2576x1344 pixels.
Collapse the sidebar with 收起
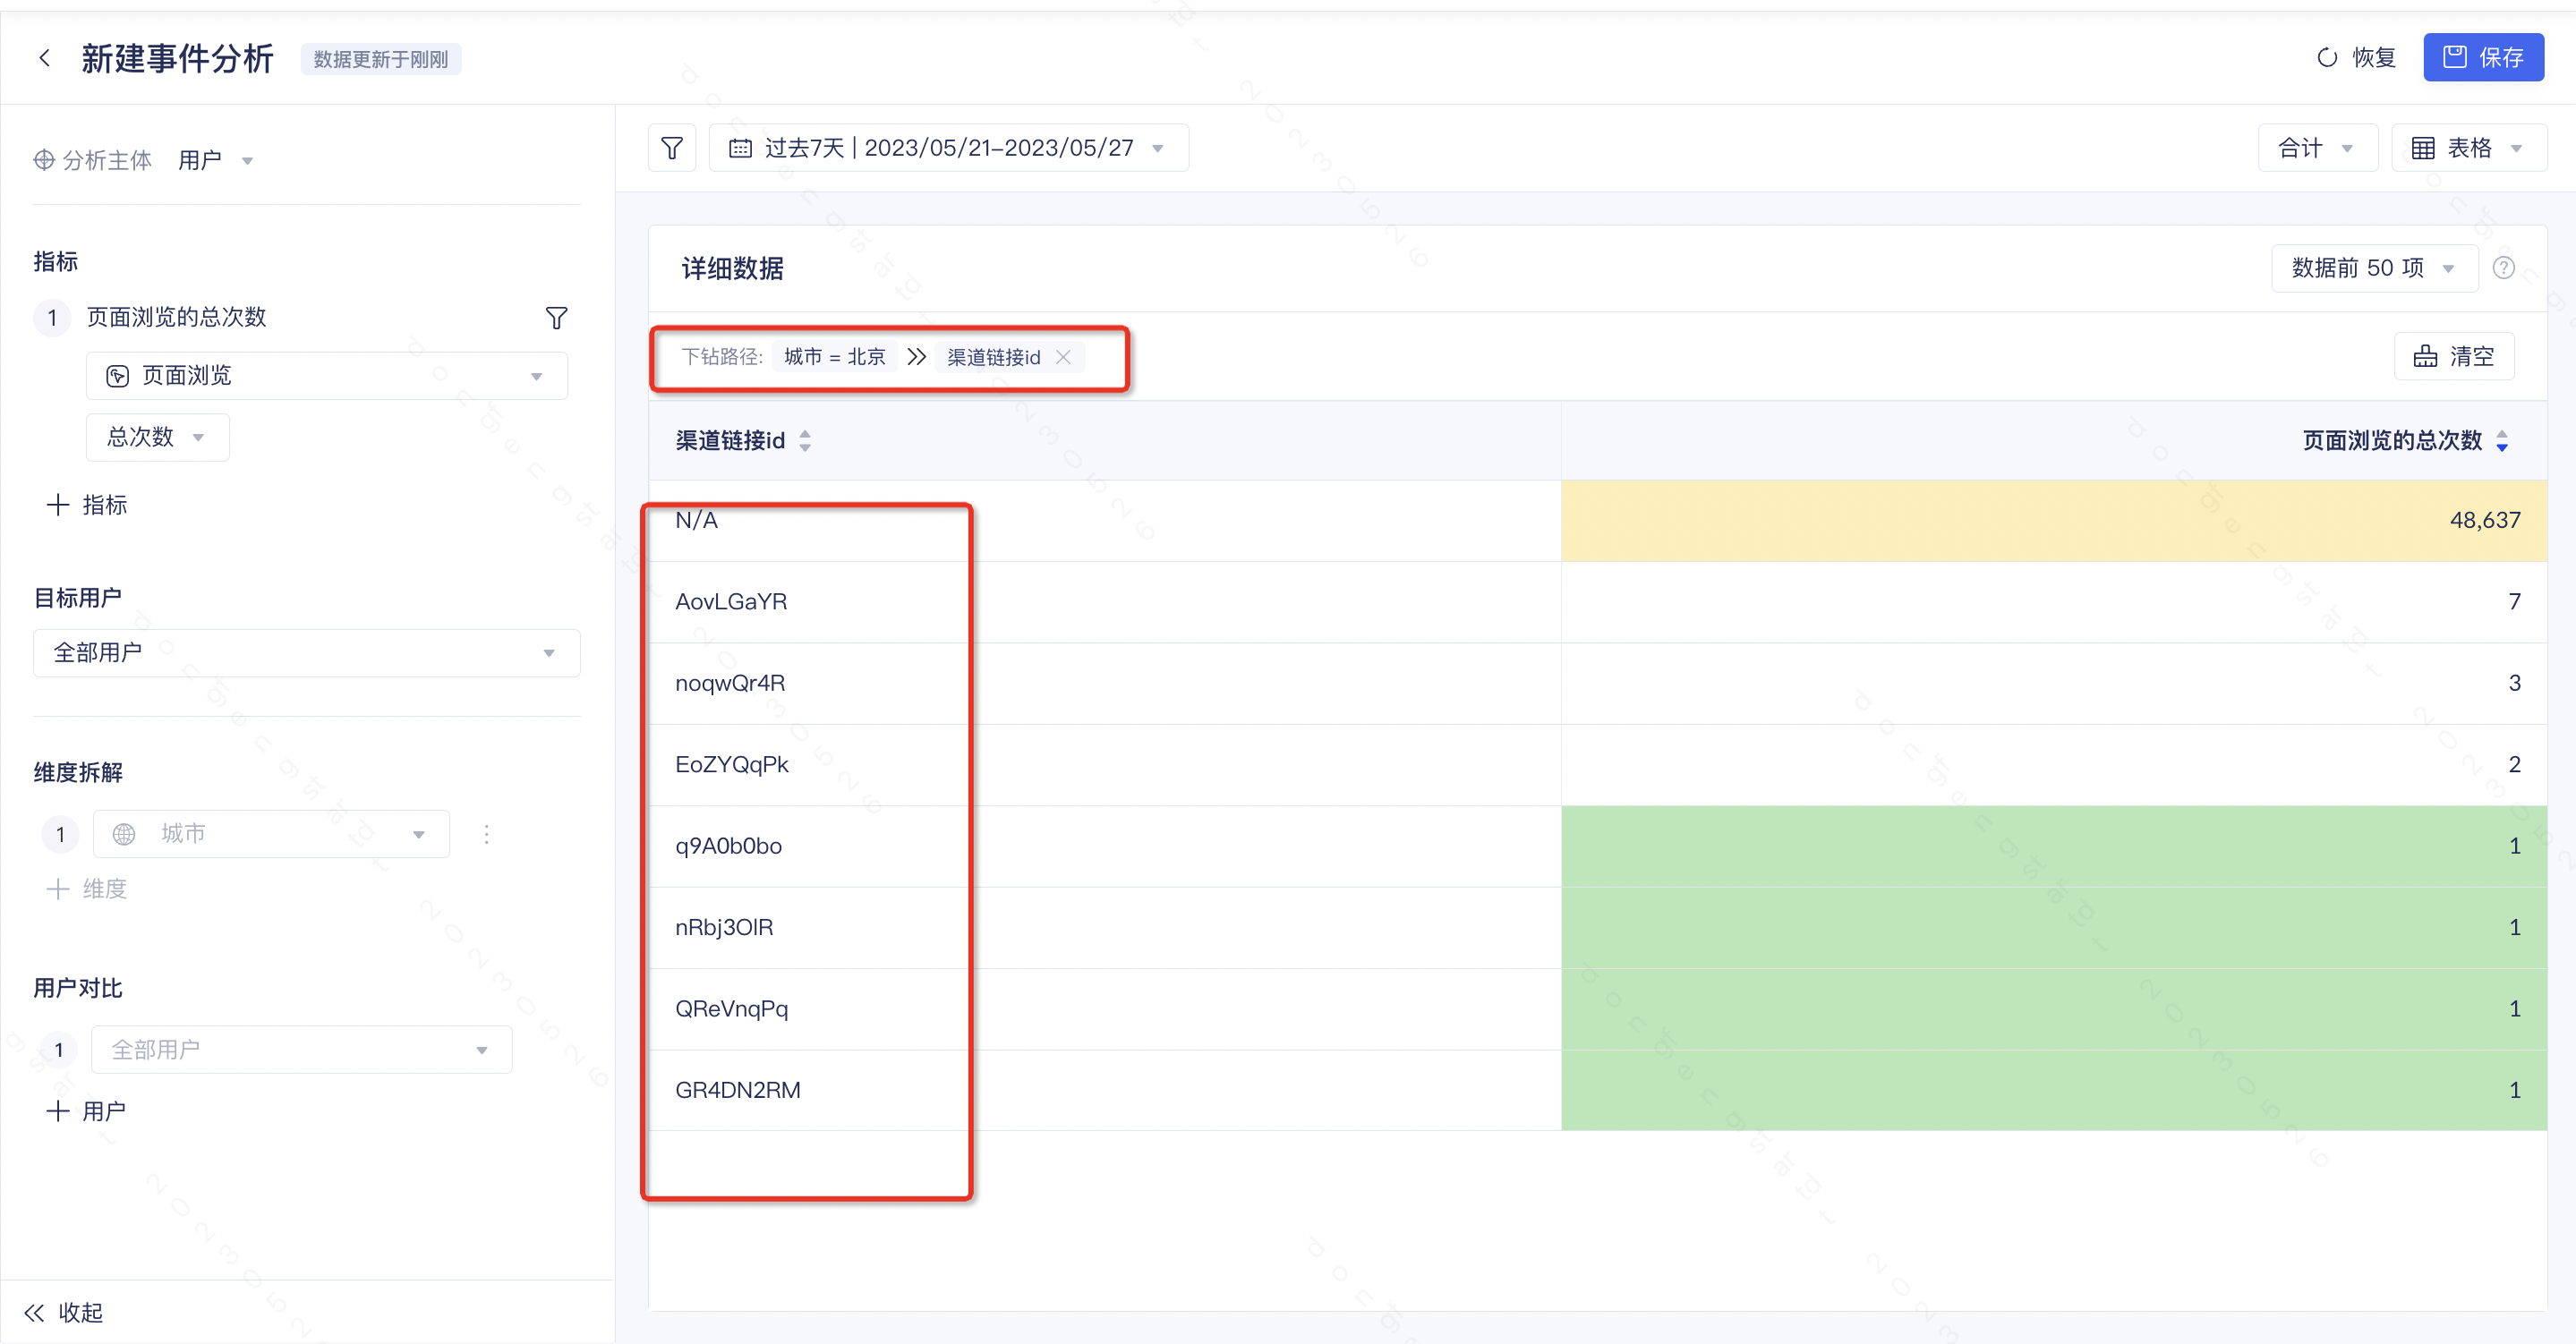[x=64, y=1312]
